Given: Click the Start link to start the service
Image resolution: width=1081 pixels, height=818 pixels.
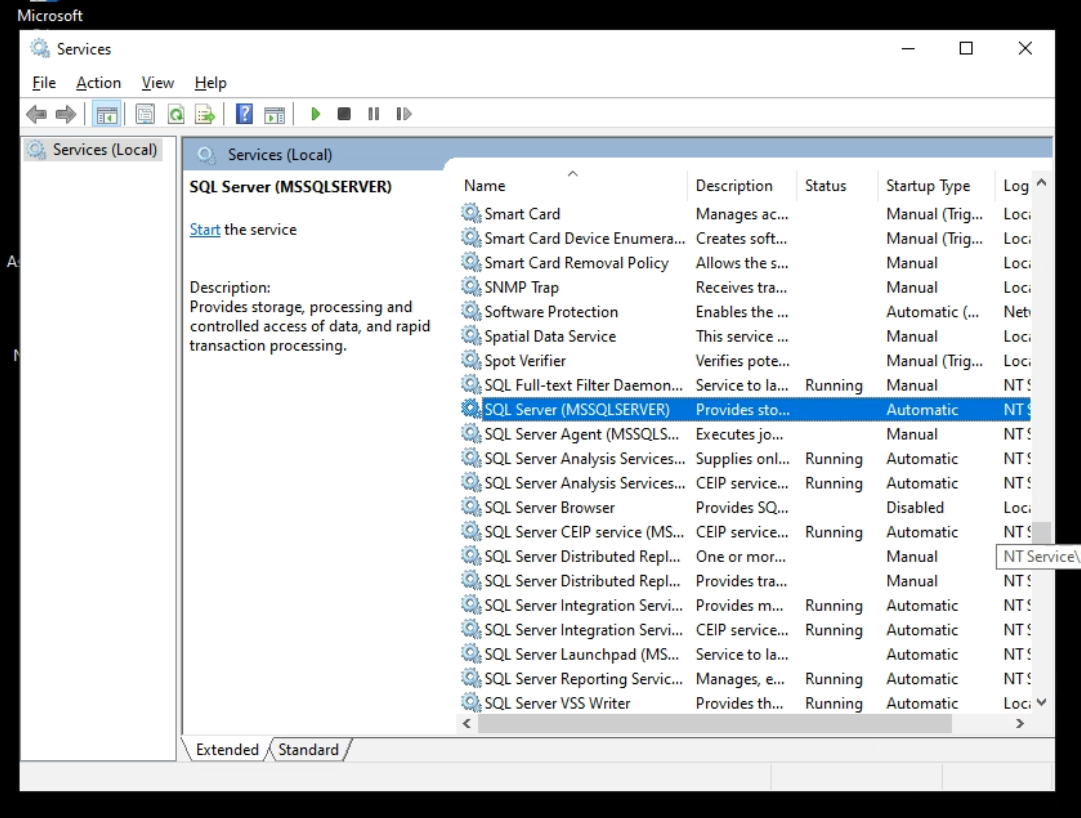Looking at the screenshot, I should coord(205,229).
